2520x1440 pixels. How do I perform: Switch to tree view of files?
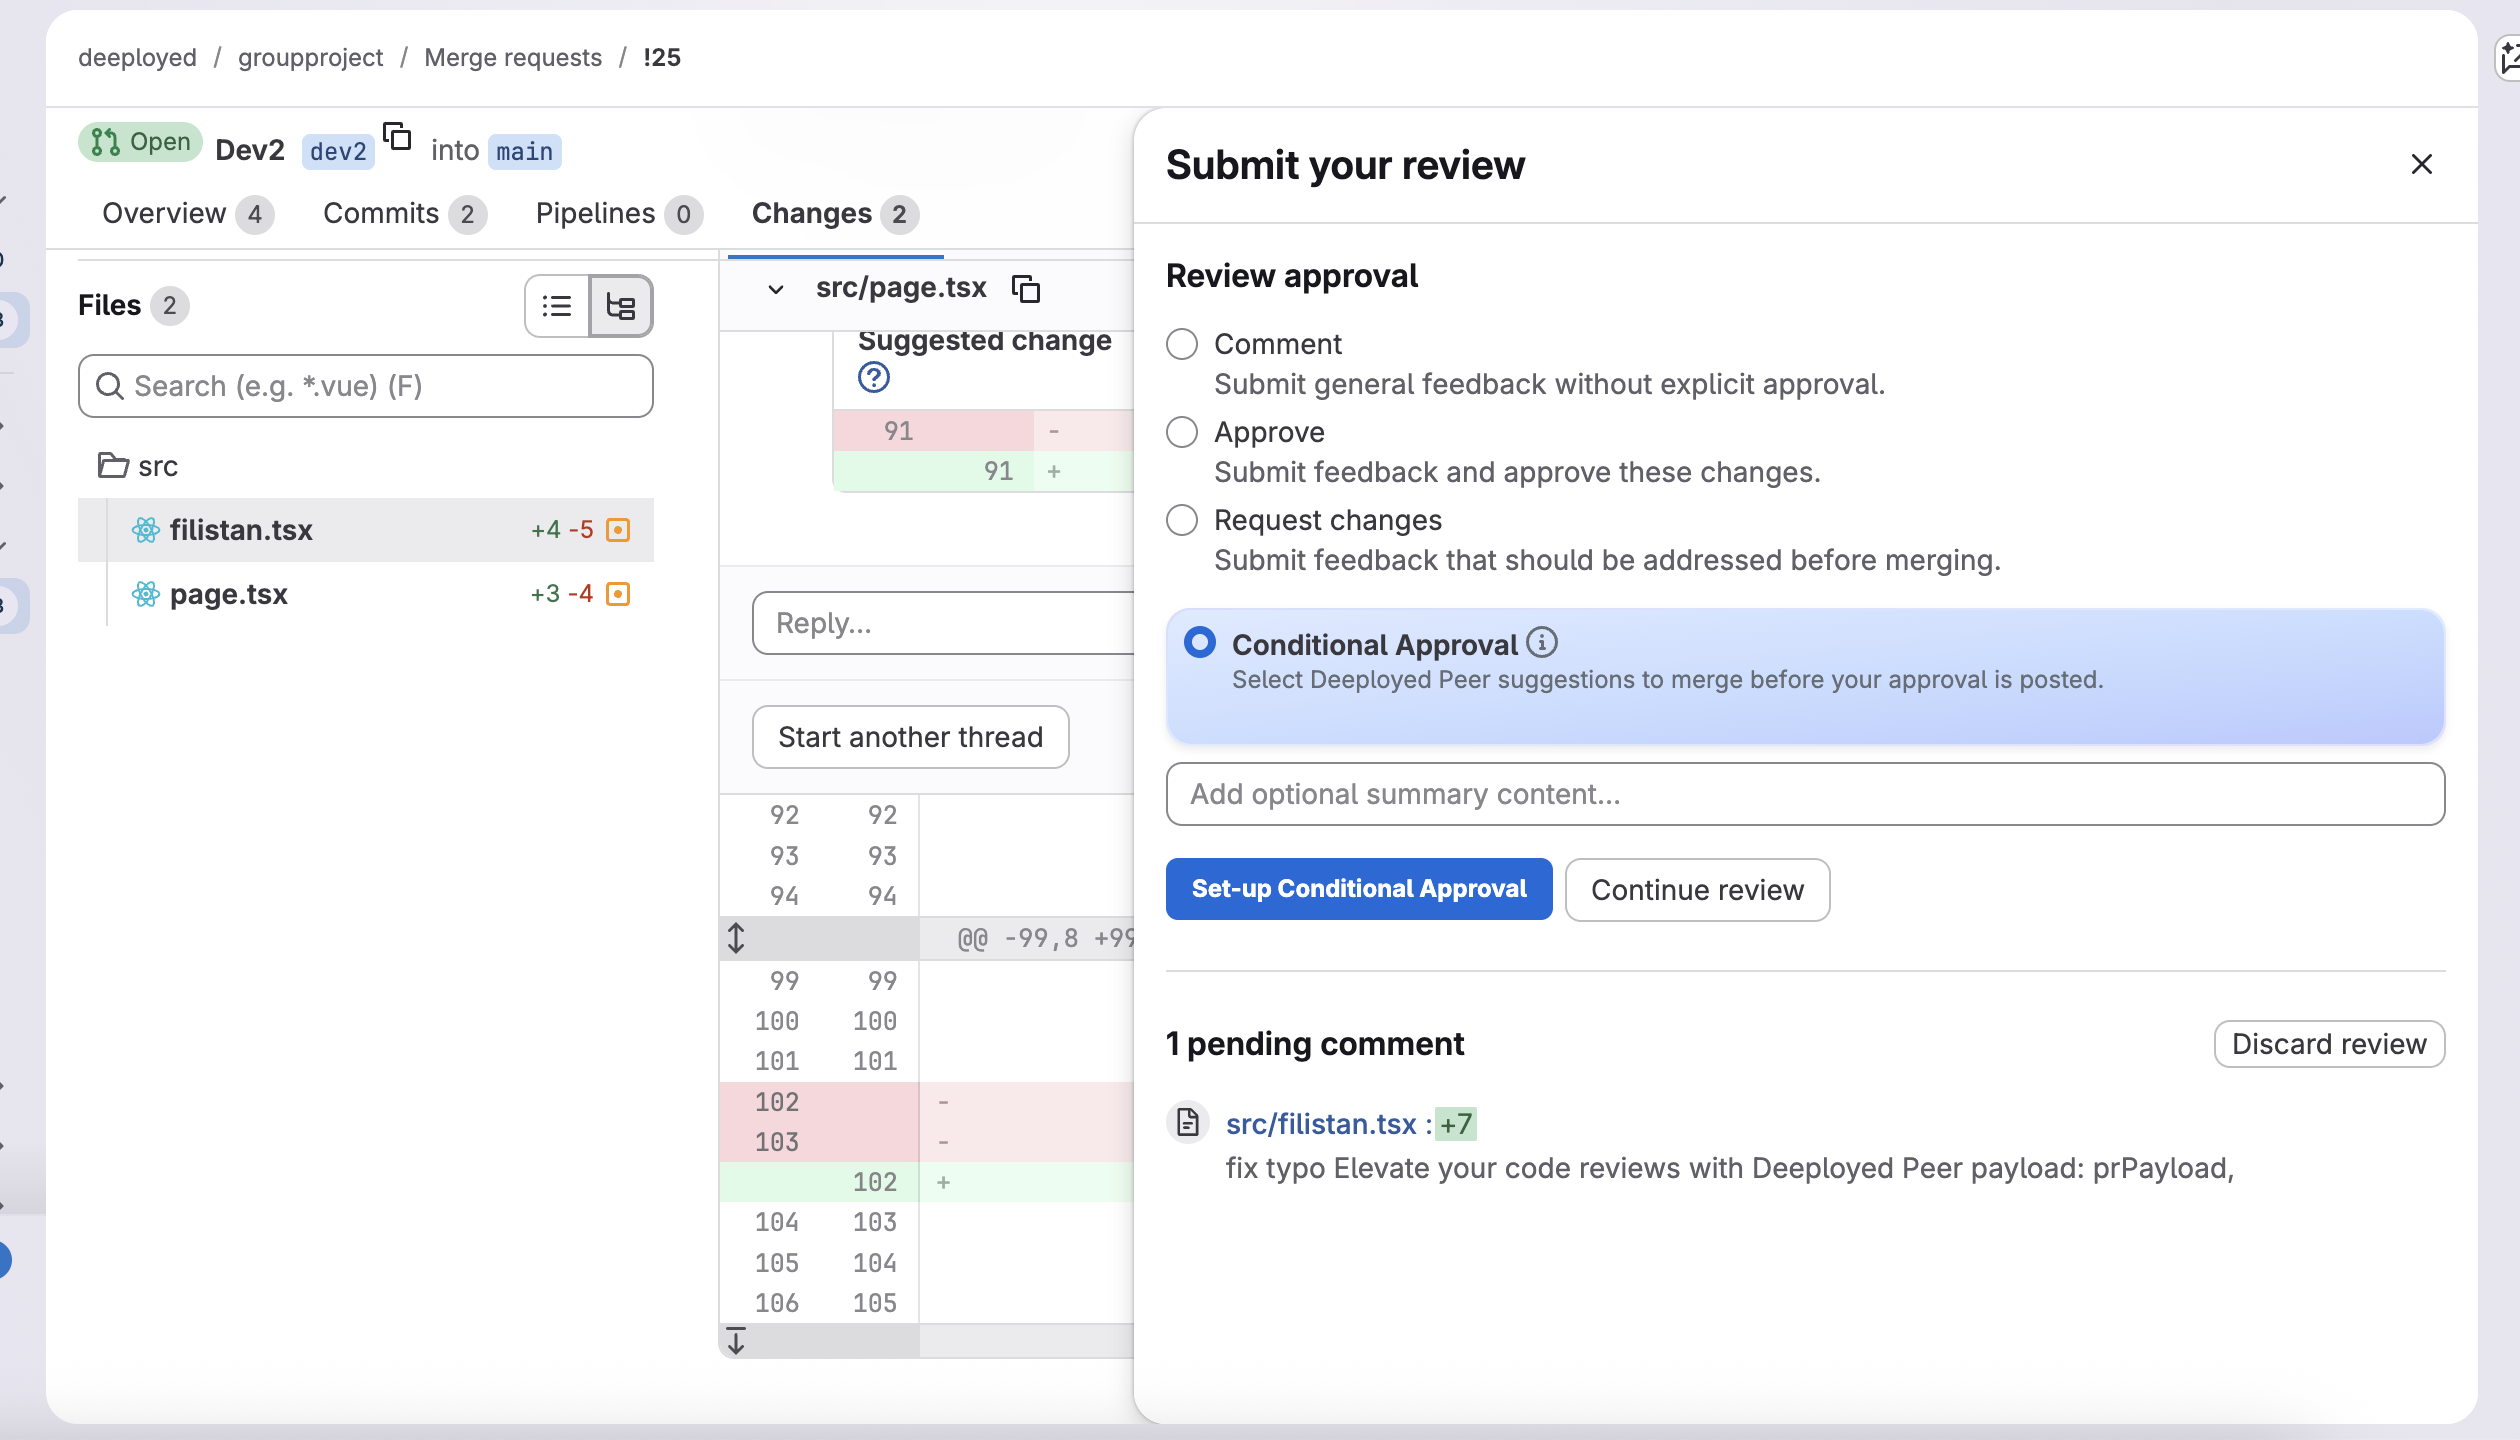click(x=621, y=306)
